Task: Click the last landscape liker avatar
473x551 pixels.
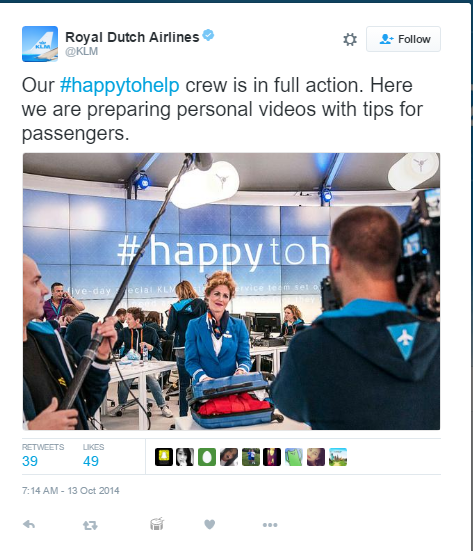Action: click(x=338, y=457)
